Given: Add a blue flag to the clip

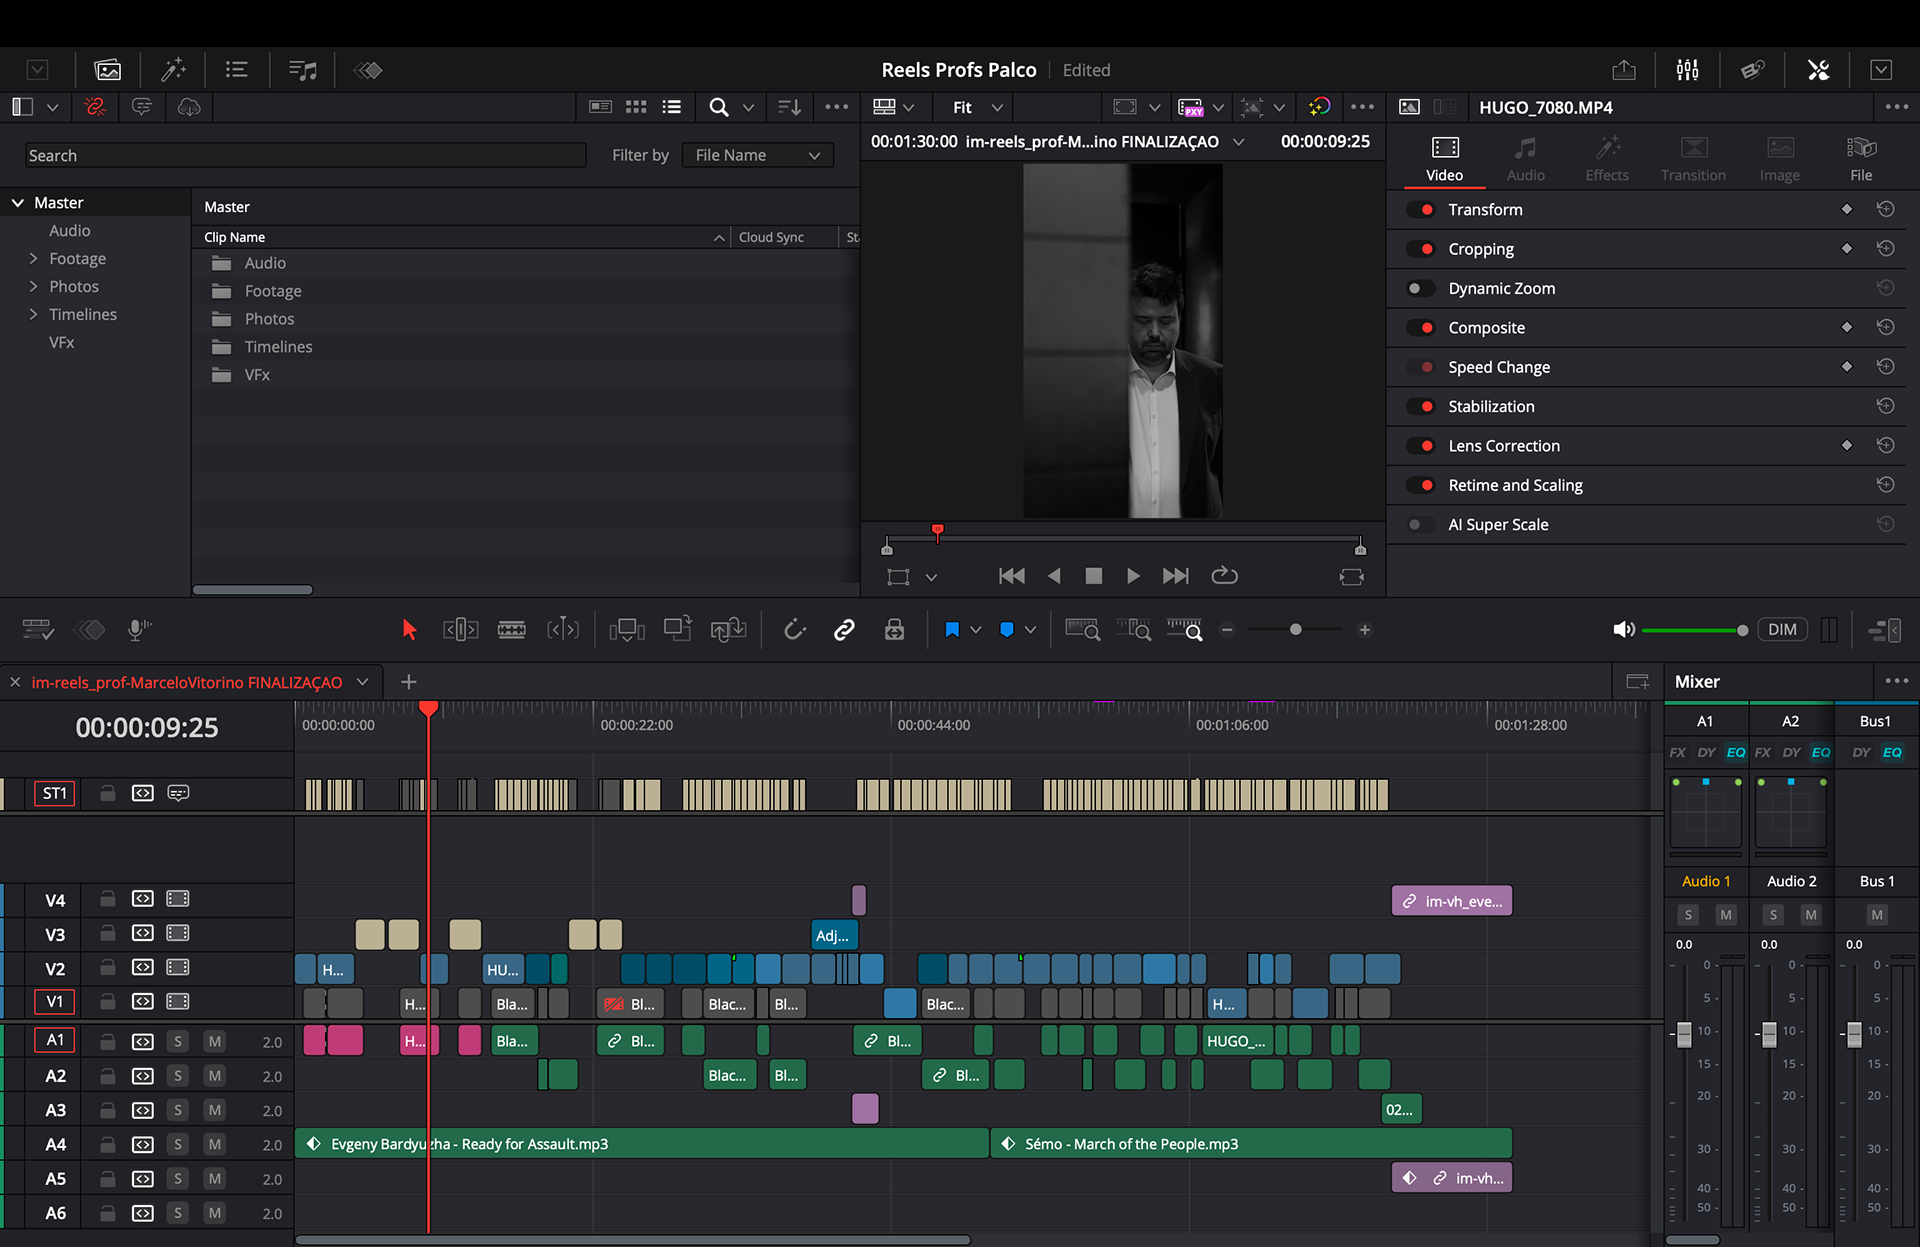Looking at the screenshot, I should pyautogui.click(x=952, y=629).
